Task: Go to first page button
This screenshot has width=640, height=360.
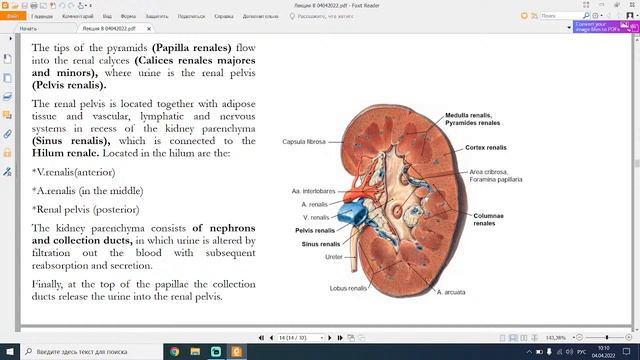Action: pyautogui.click(x=261, y=338)
